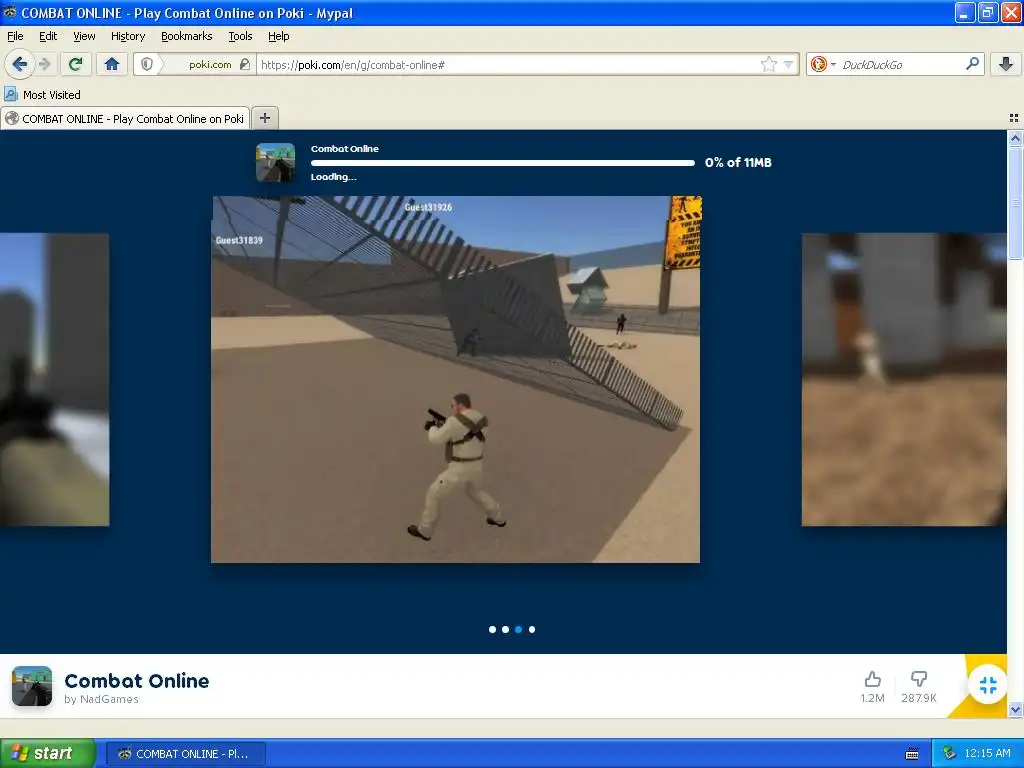Screen dimensions: 1024x768
Task: Click the system clock 12:15 AM
Action: 987,753
